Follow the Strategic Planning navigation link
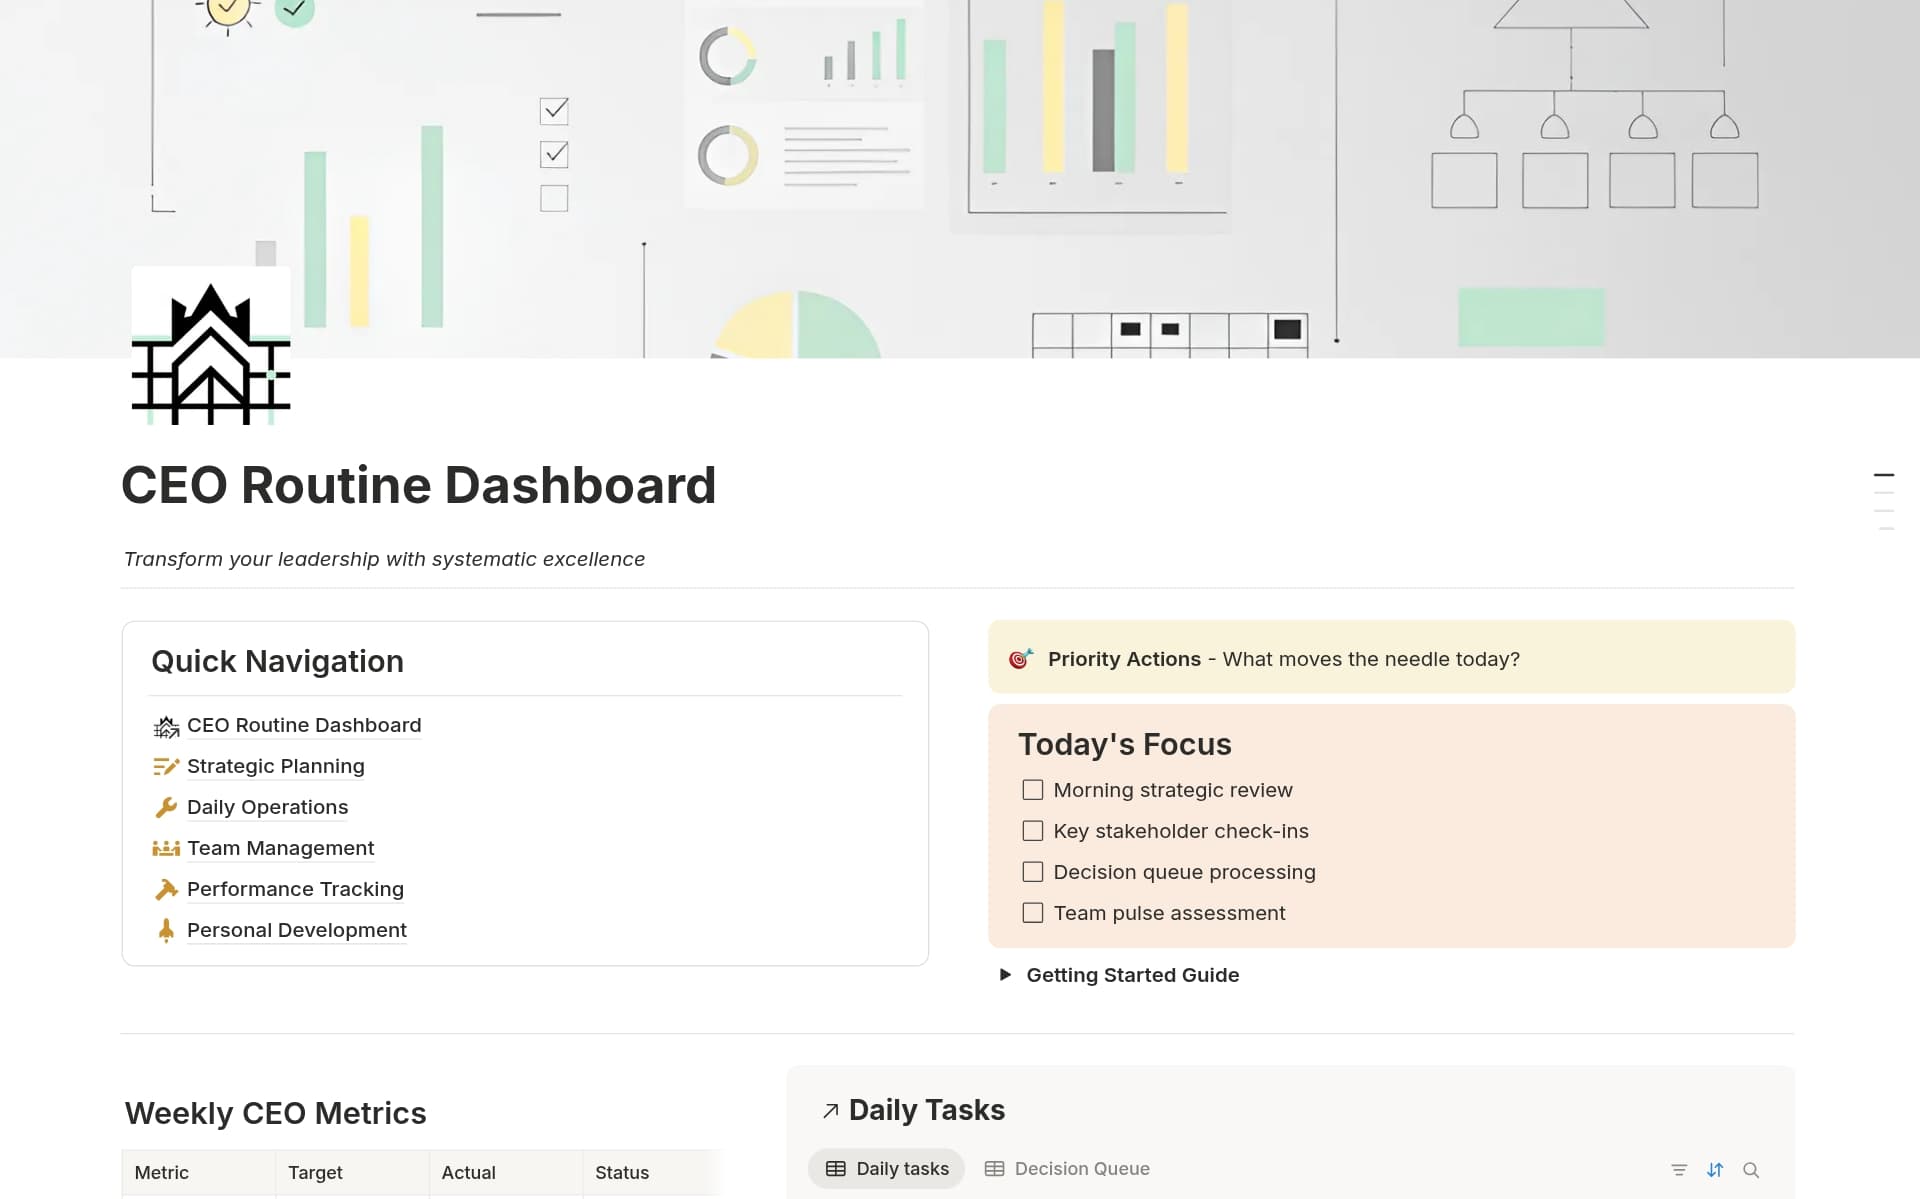Viewport: 1920px width, 1199px height. [275, 766]
